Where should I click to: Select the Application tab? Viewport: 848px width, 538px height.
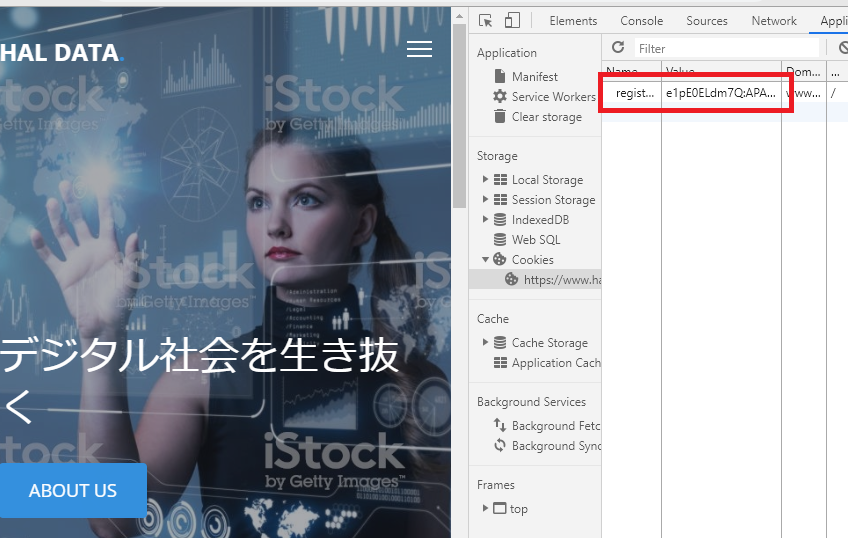pos(833,21)
